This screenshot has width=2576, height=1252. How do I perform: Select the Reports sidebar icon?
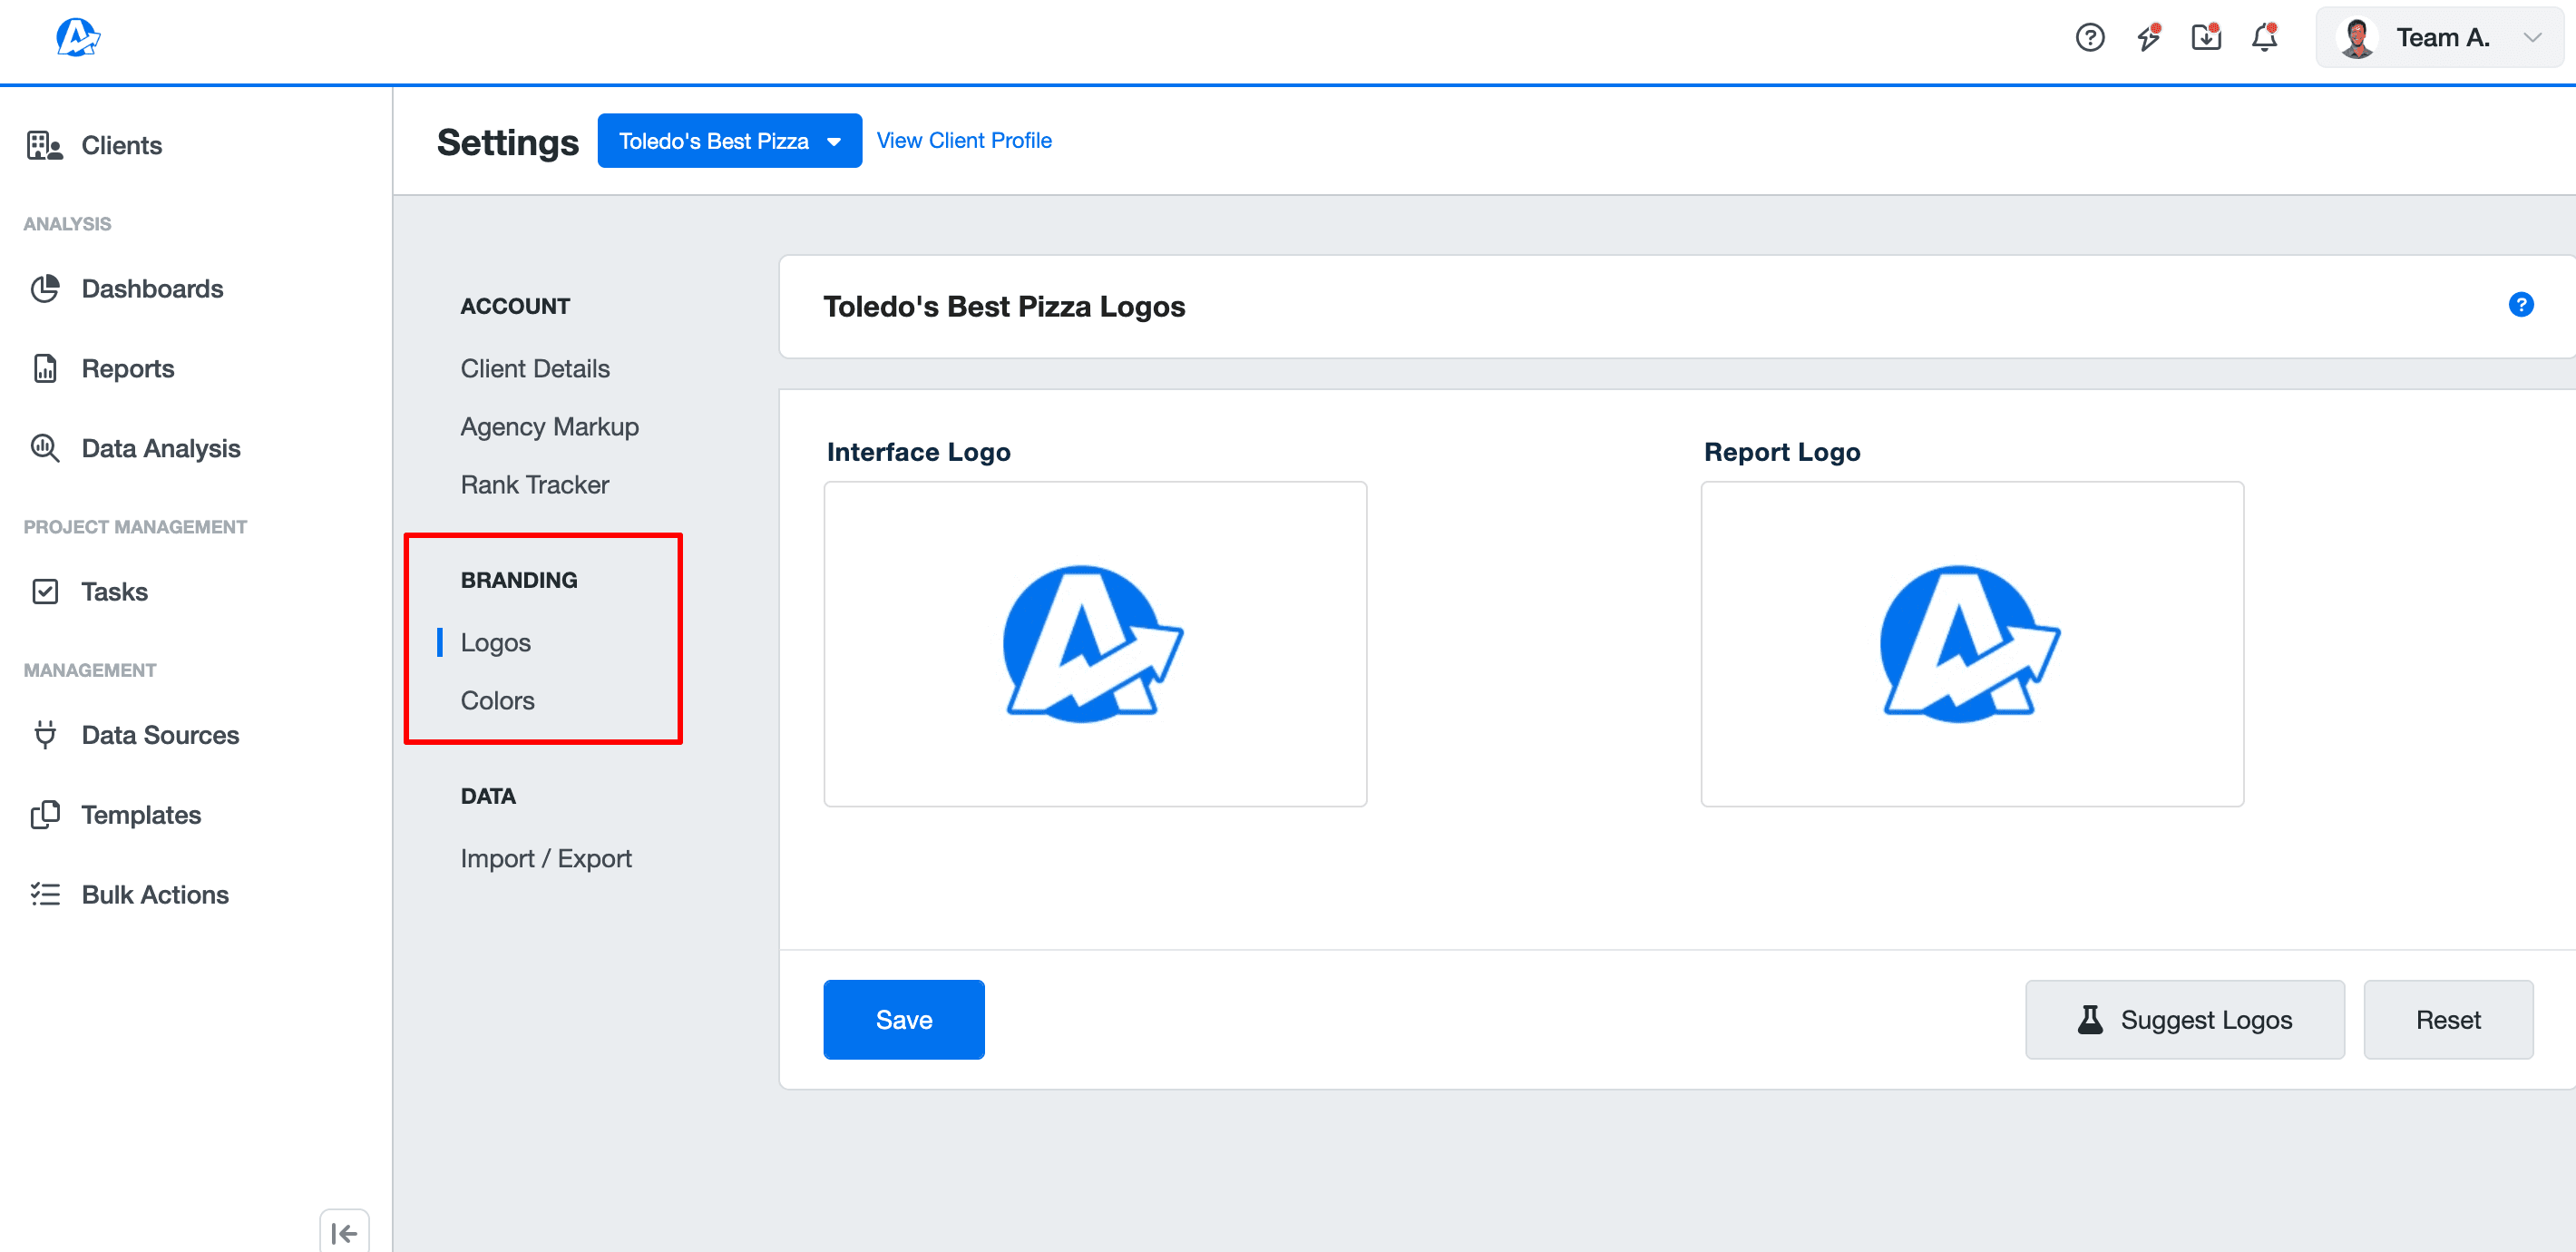pos(45,368)
